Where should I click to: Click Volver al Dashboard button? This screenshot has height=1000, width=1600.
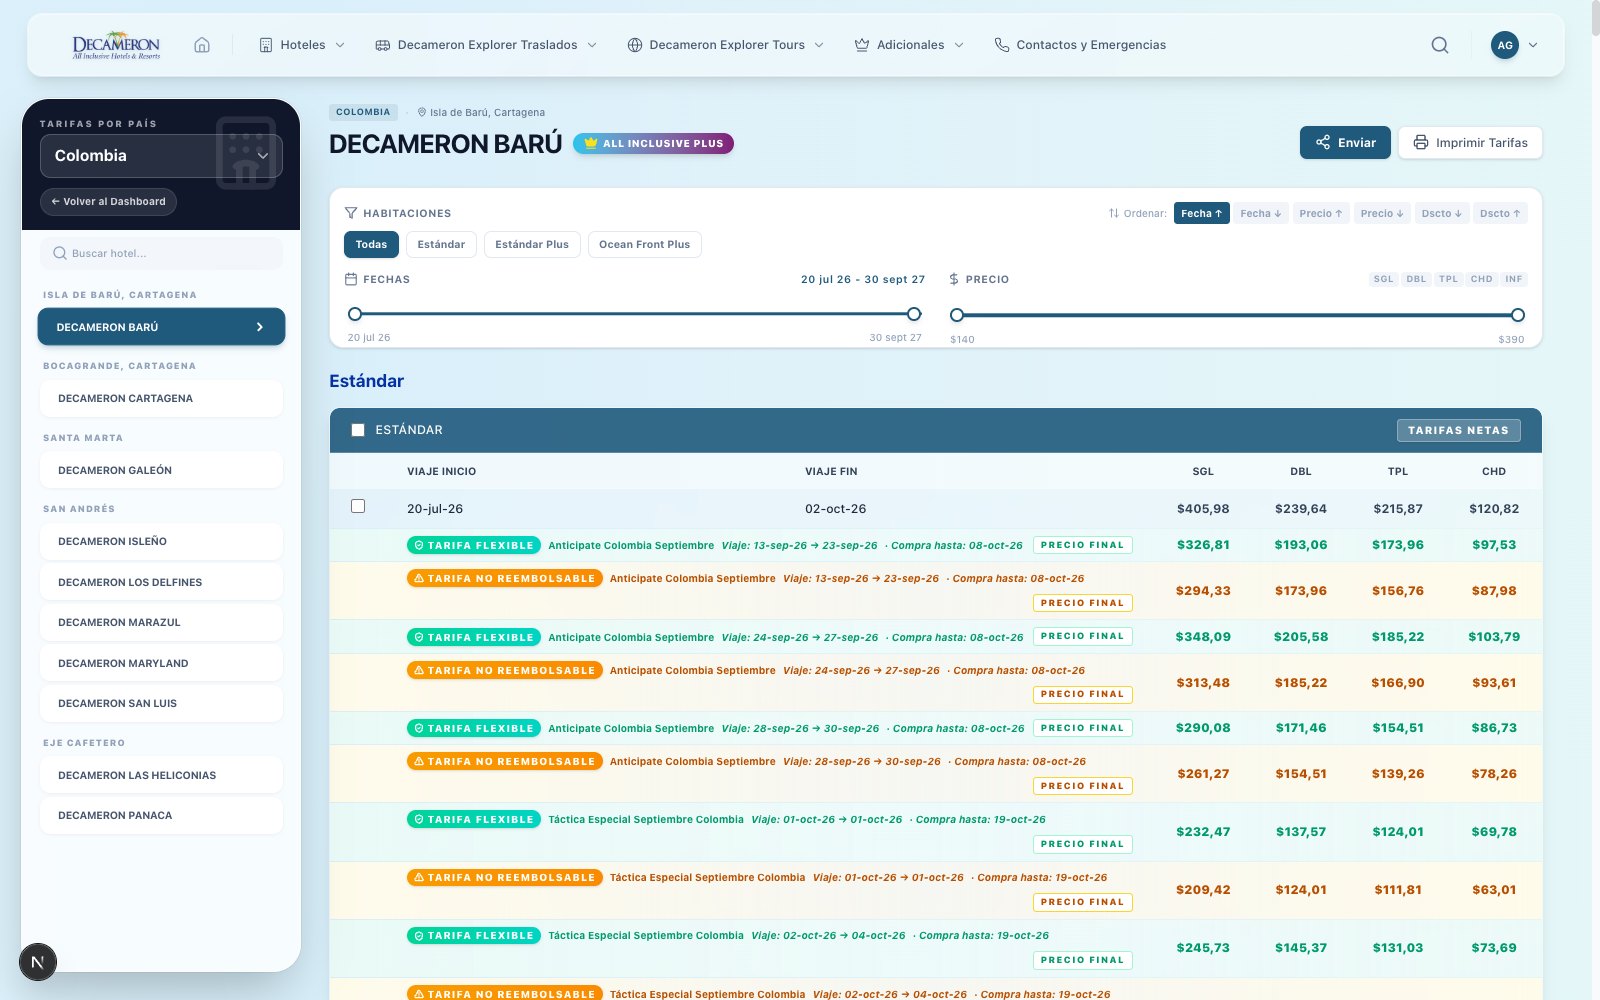109,201
